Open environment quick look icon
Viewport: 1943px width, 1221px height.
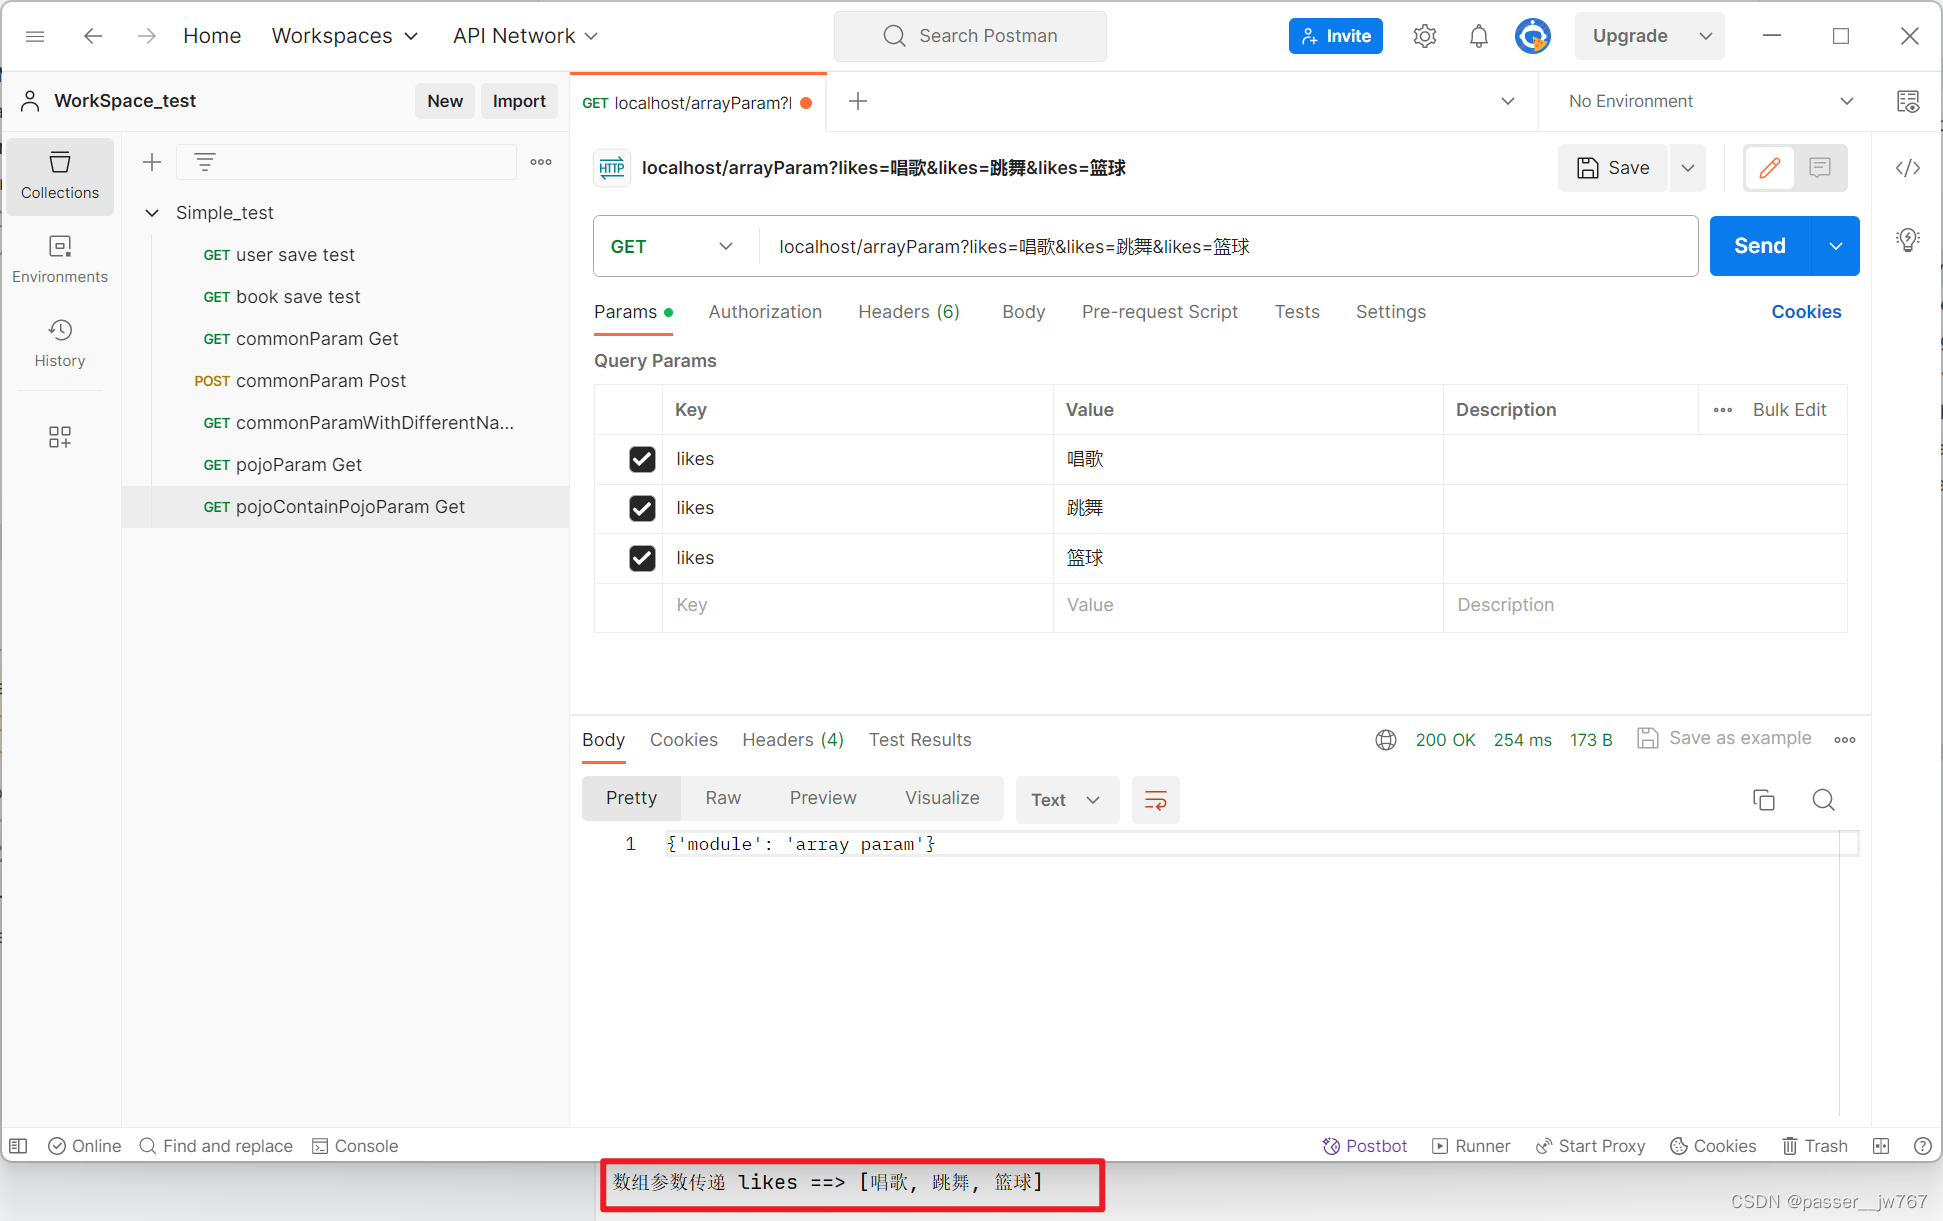pos(1908,101)
